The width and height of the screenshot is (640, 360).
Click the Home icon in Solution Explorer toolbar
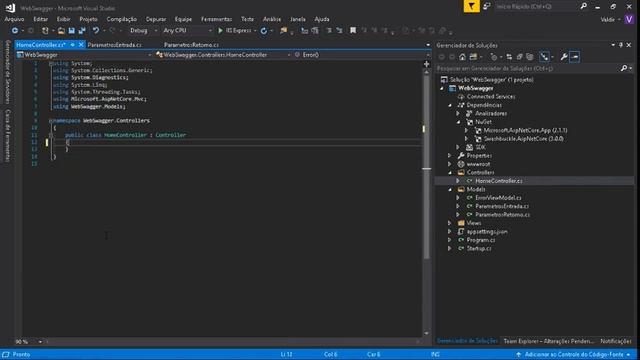pos(462,57)
